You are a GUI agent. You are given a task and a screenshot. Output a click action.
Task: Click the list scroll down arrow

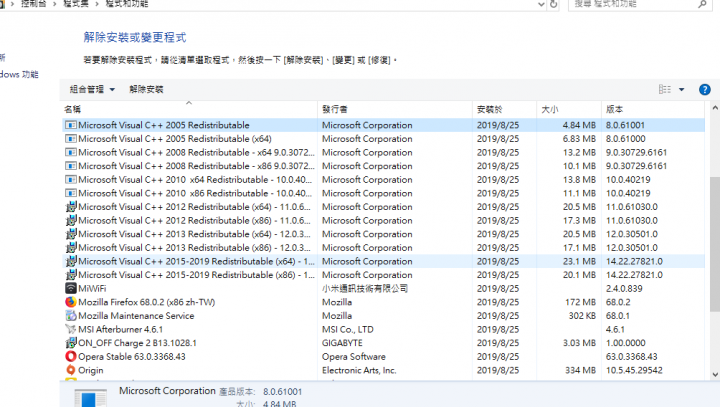[x=715, y=375]
